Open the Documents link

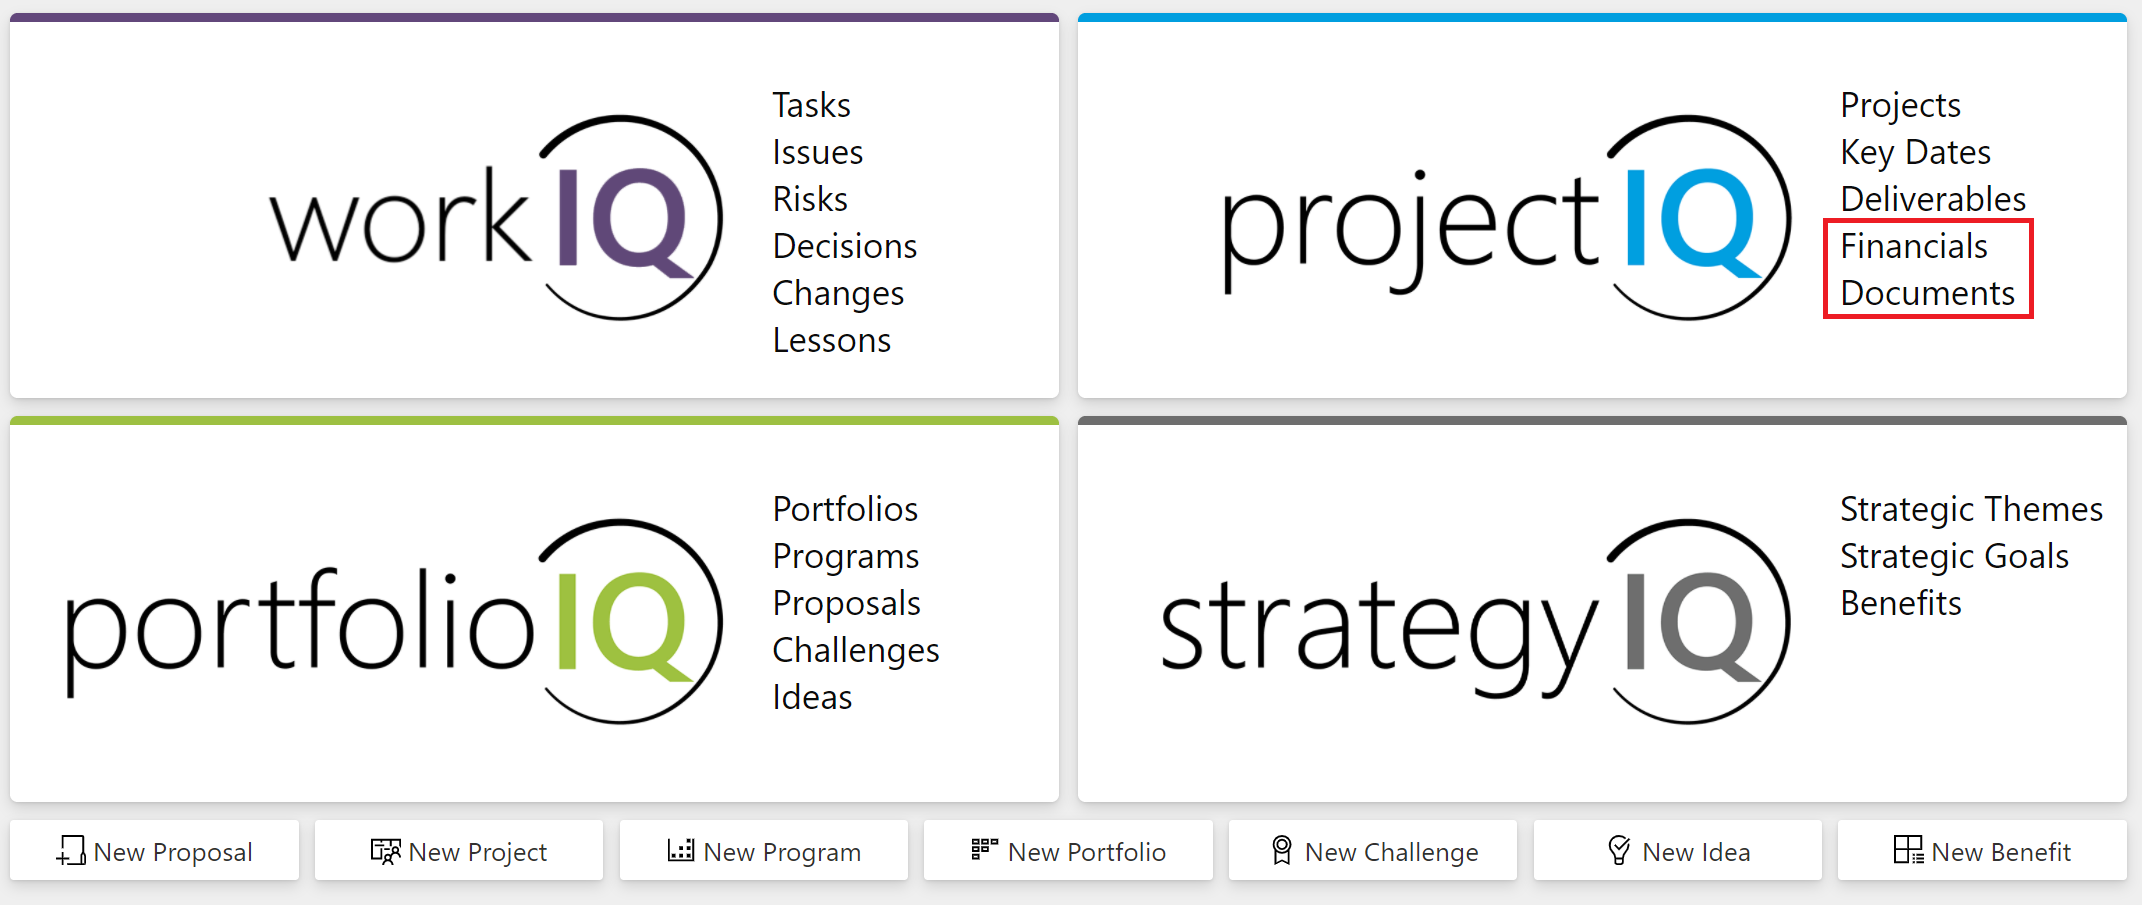(1927, 293)
